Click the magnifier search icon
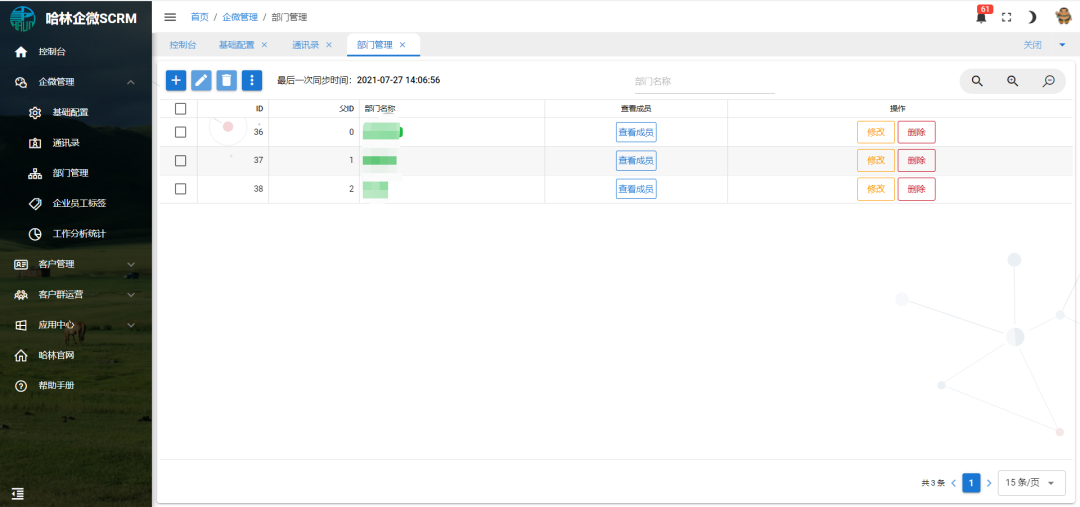The height and width of the screenshot is (507, 1080). pos(977,81)
